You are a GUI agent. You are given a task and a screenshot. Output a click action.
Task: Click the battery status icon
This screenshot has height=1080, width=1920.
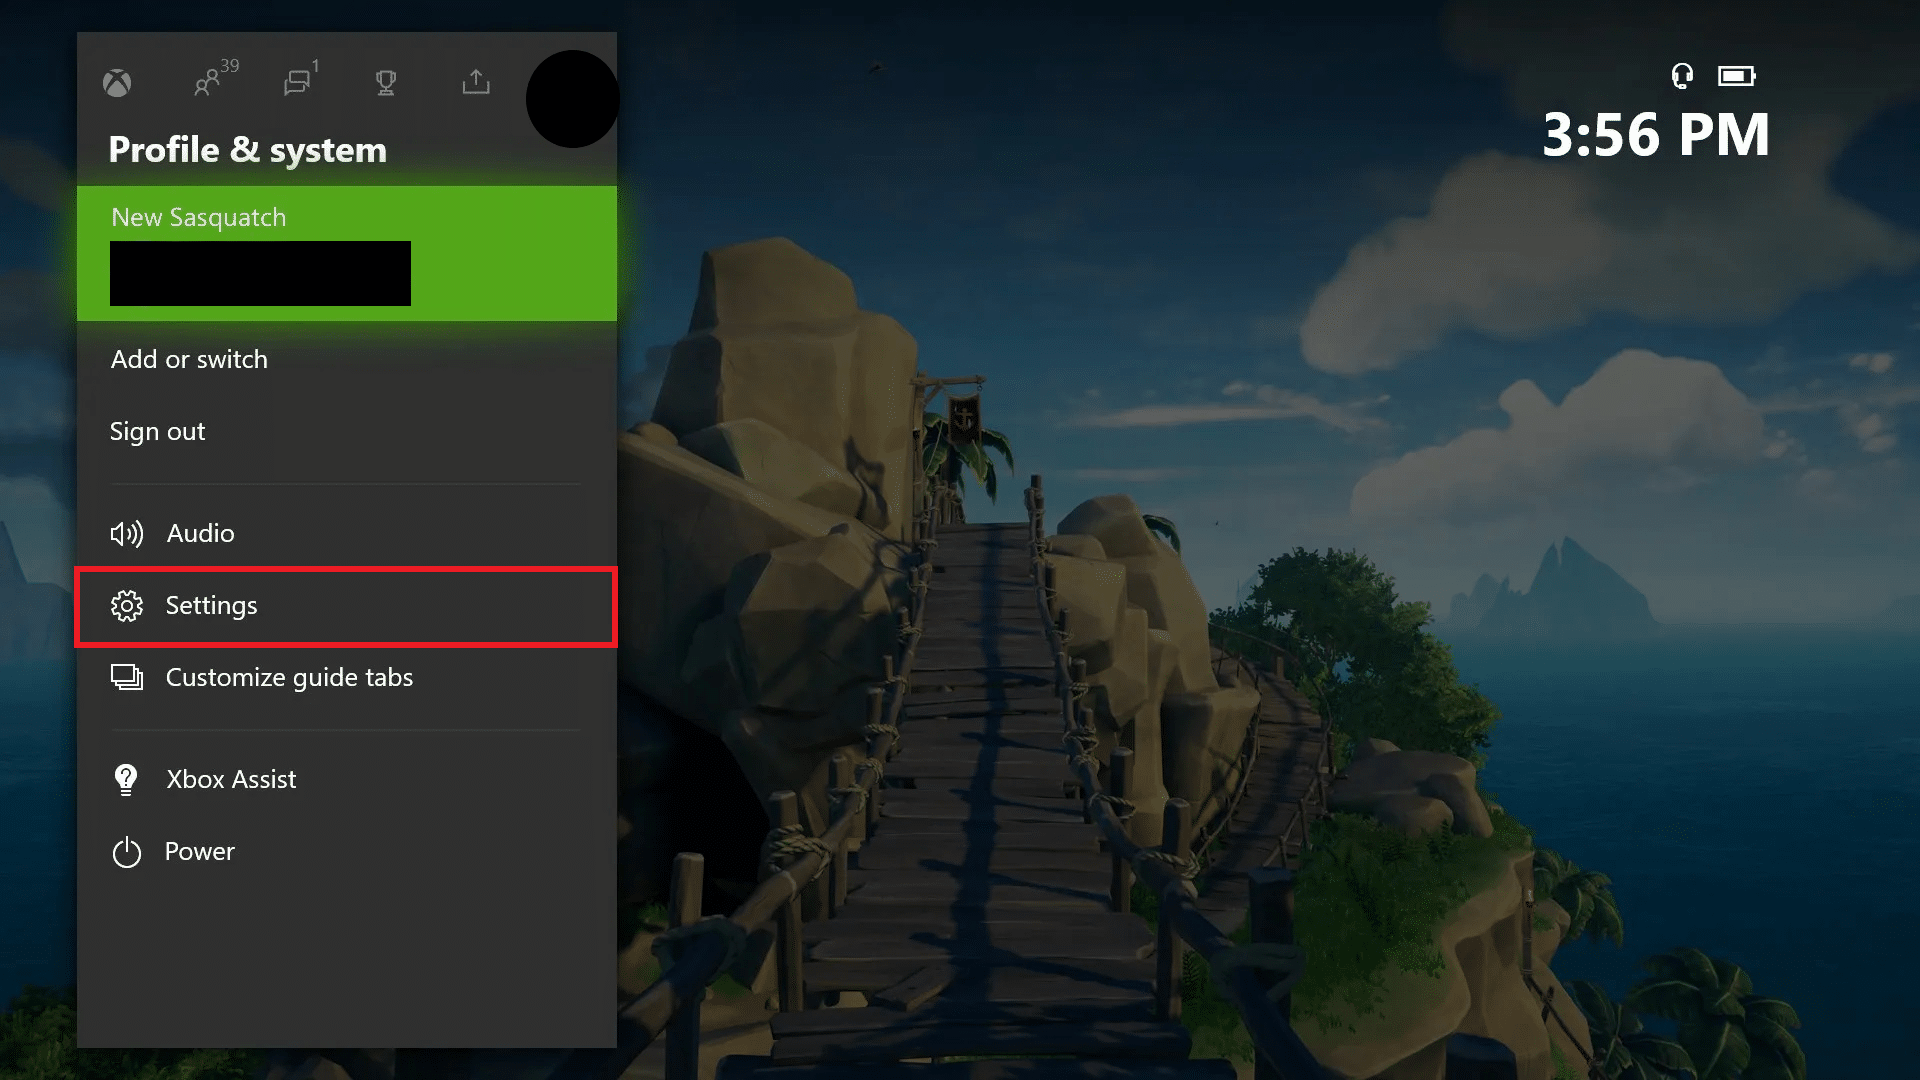(x=1738, y=75)
